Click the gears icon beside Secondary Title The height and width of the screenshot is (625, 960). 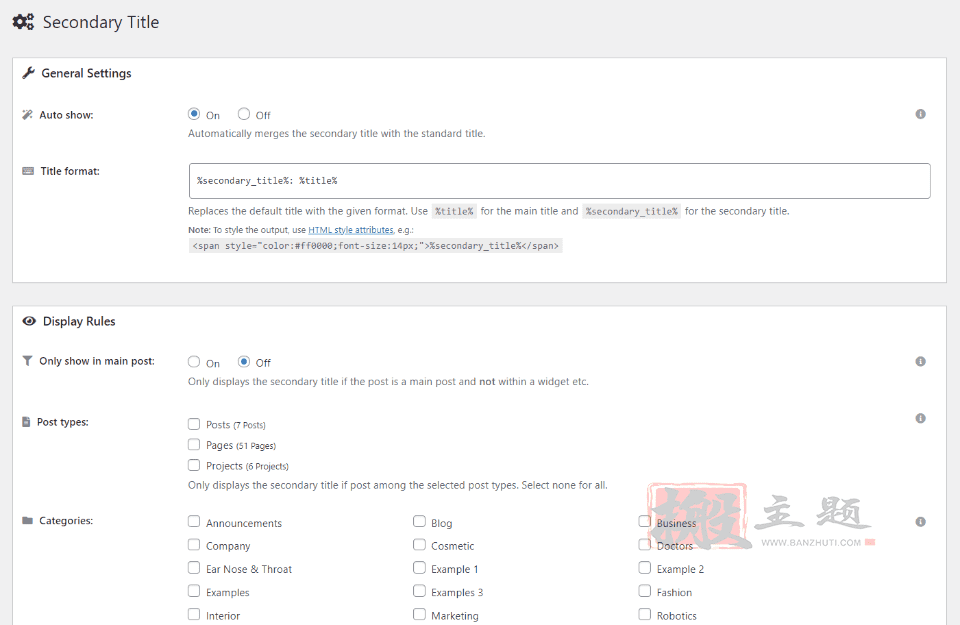(x=23, y=22)
